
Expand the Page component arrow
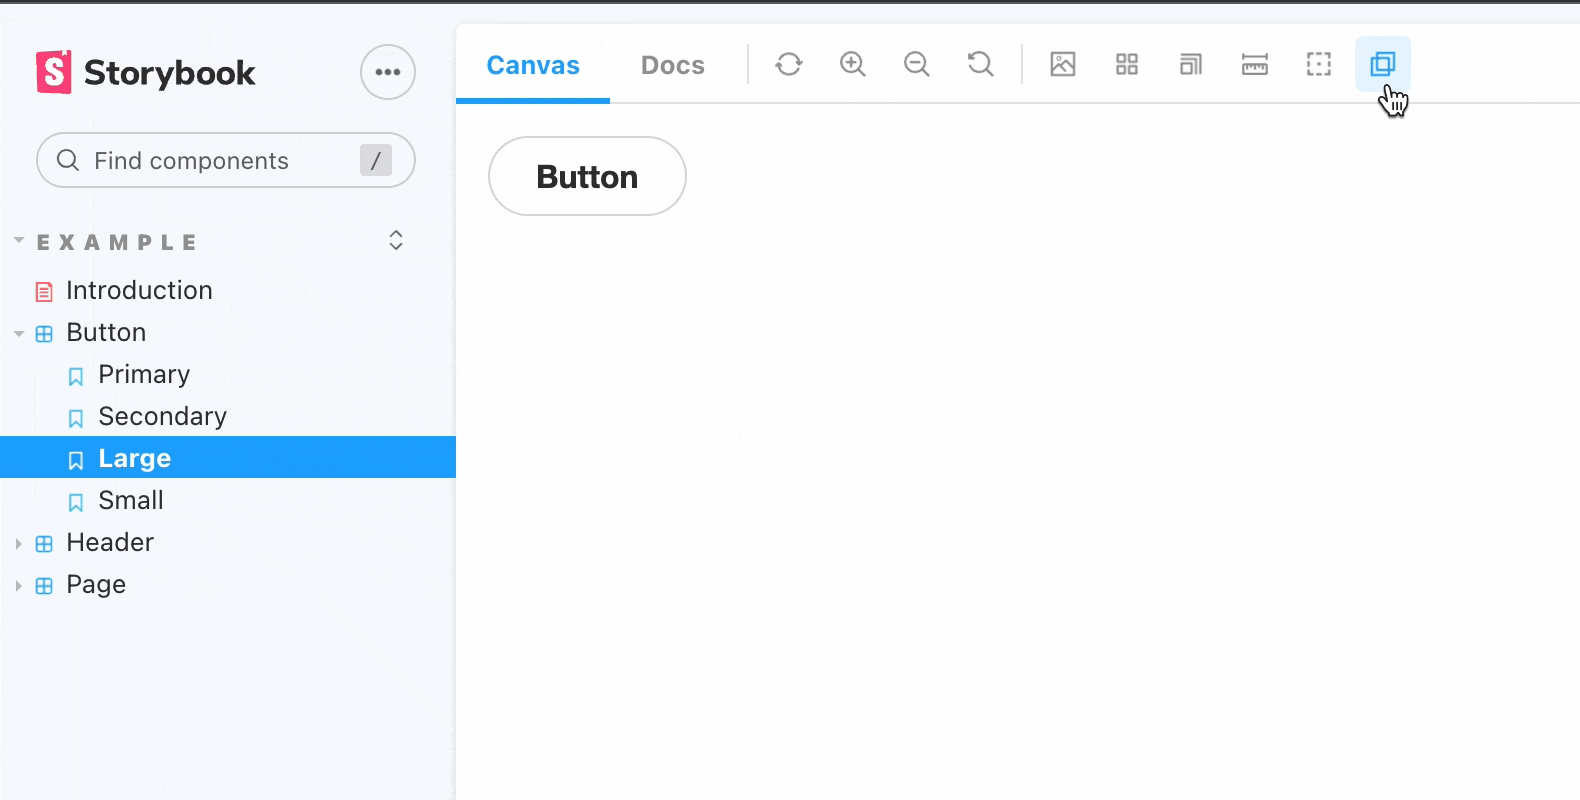(x=18, y=586)
